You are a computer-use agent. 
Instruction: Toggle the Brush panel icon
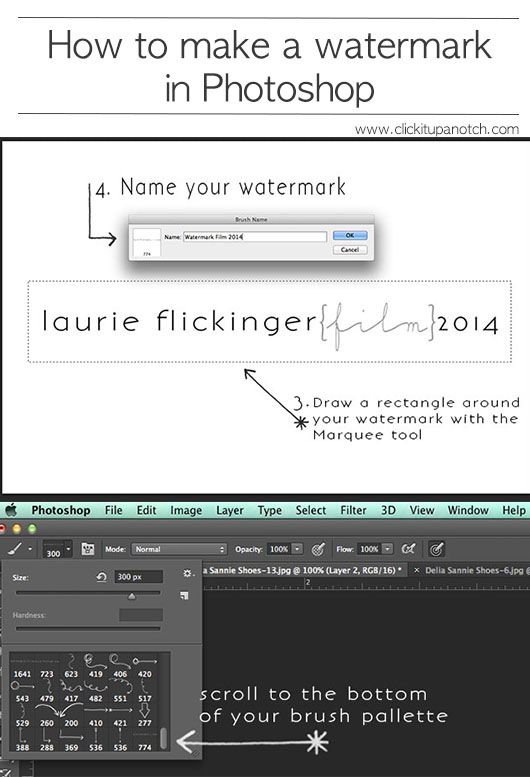coord(88,549)
